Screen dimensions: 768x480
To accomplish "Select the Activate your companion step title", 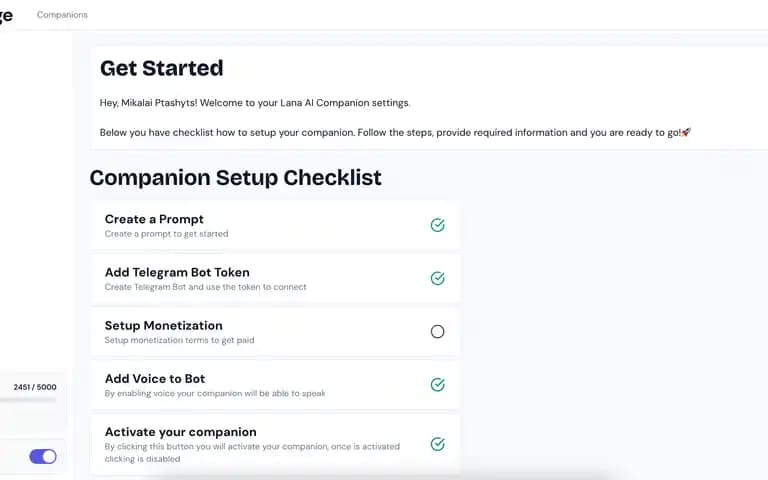I will (180, 432).
